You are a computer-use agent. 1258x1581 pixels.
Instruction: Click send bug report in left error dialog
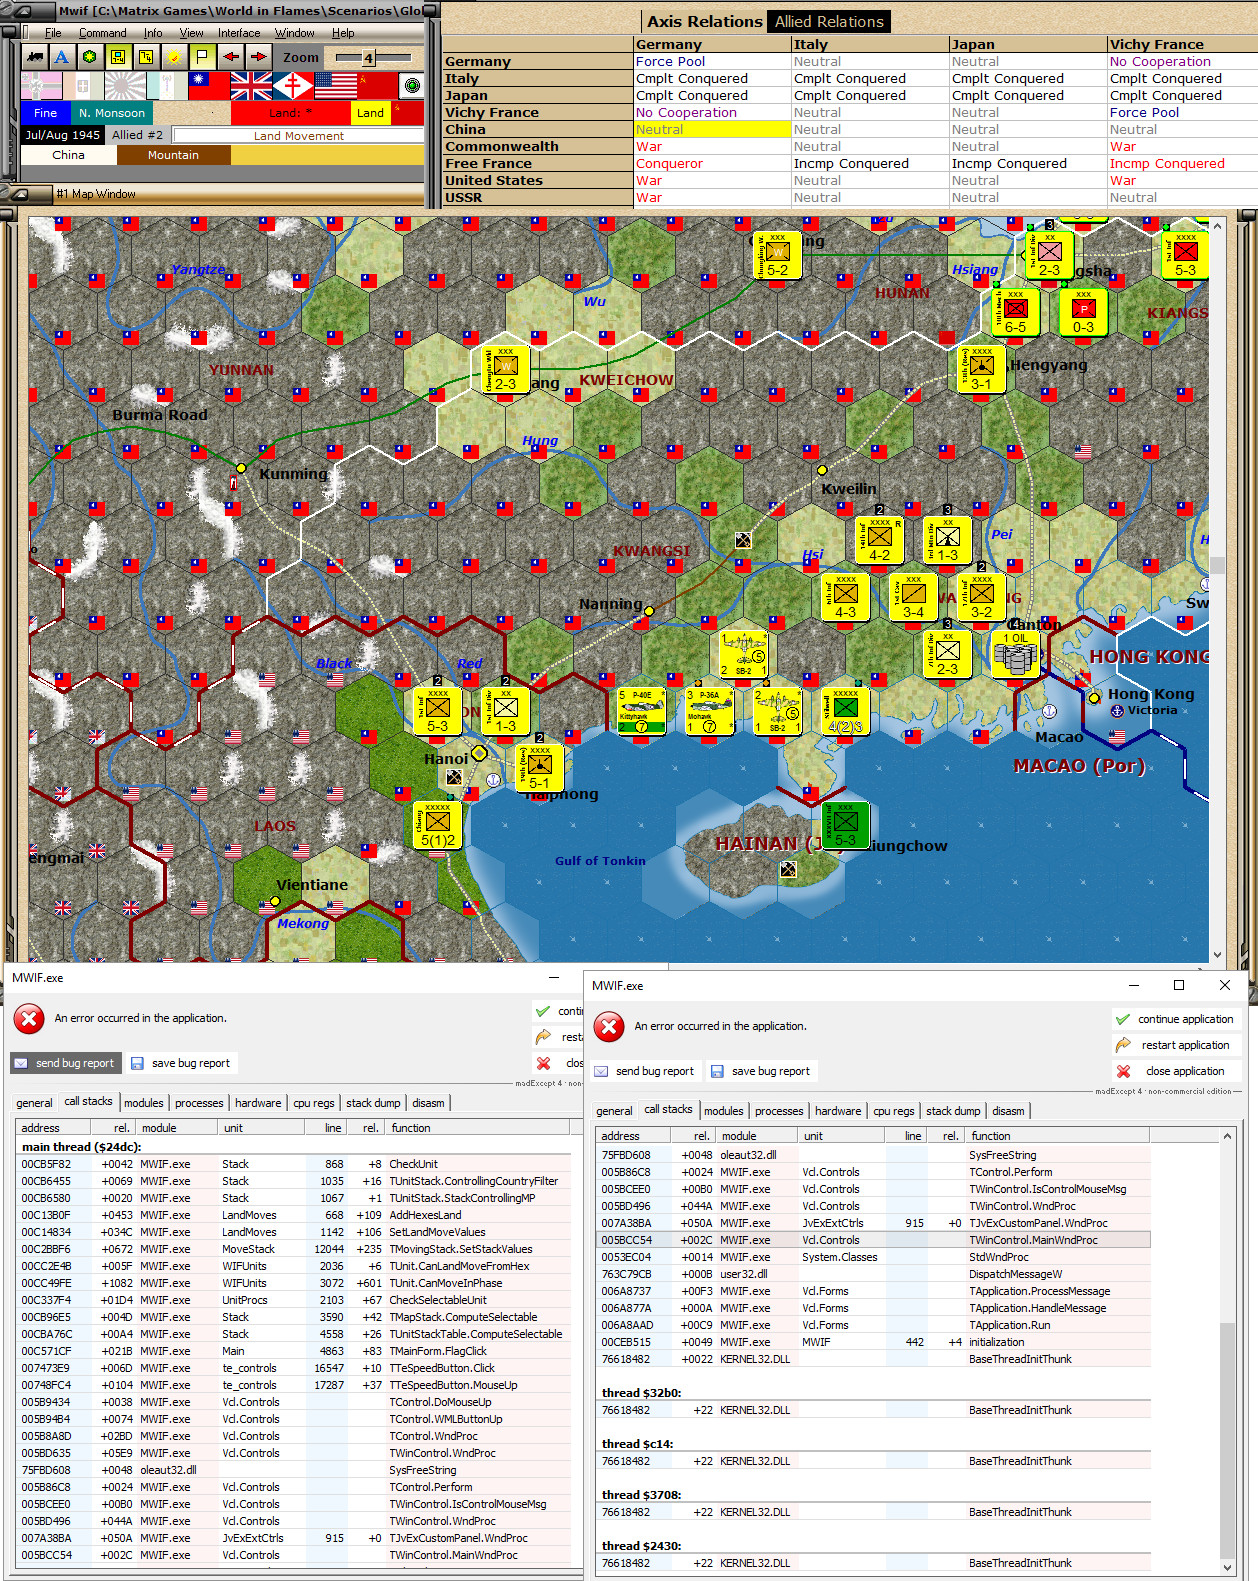point(66,1063)
